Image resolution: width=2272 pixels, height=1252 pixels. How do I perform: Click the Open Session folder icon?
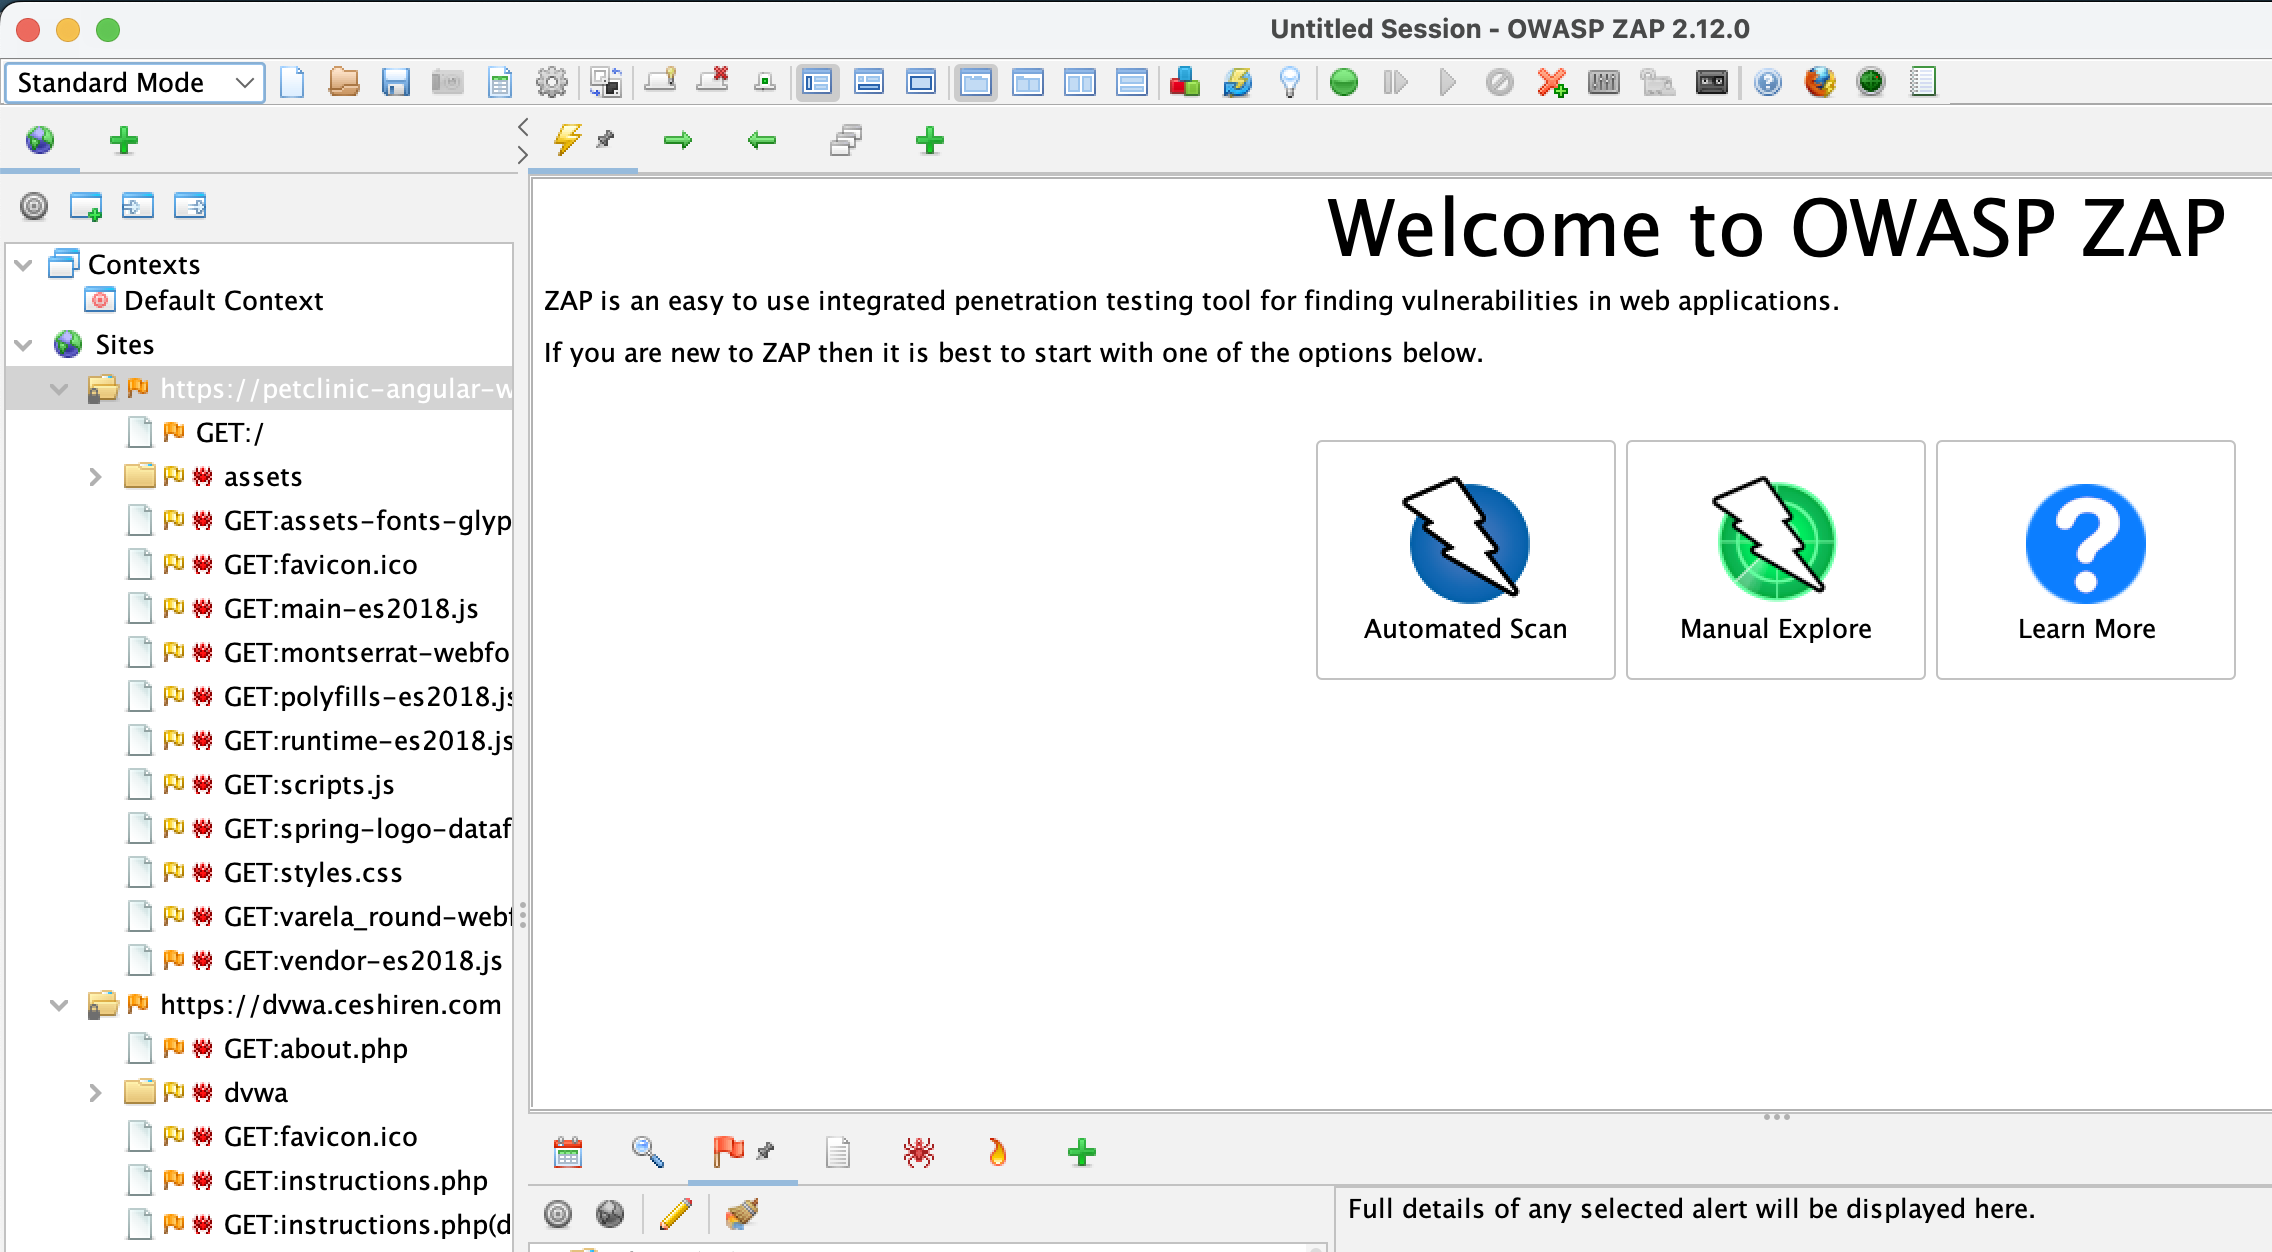pyautogui.click(x=344, y=83)
